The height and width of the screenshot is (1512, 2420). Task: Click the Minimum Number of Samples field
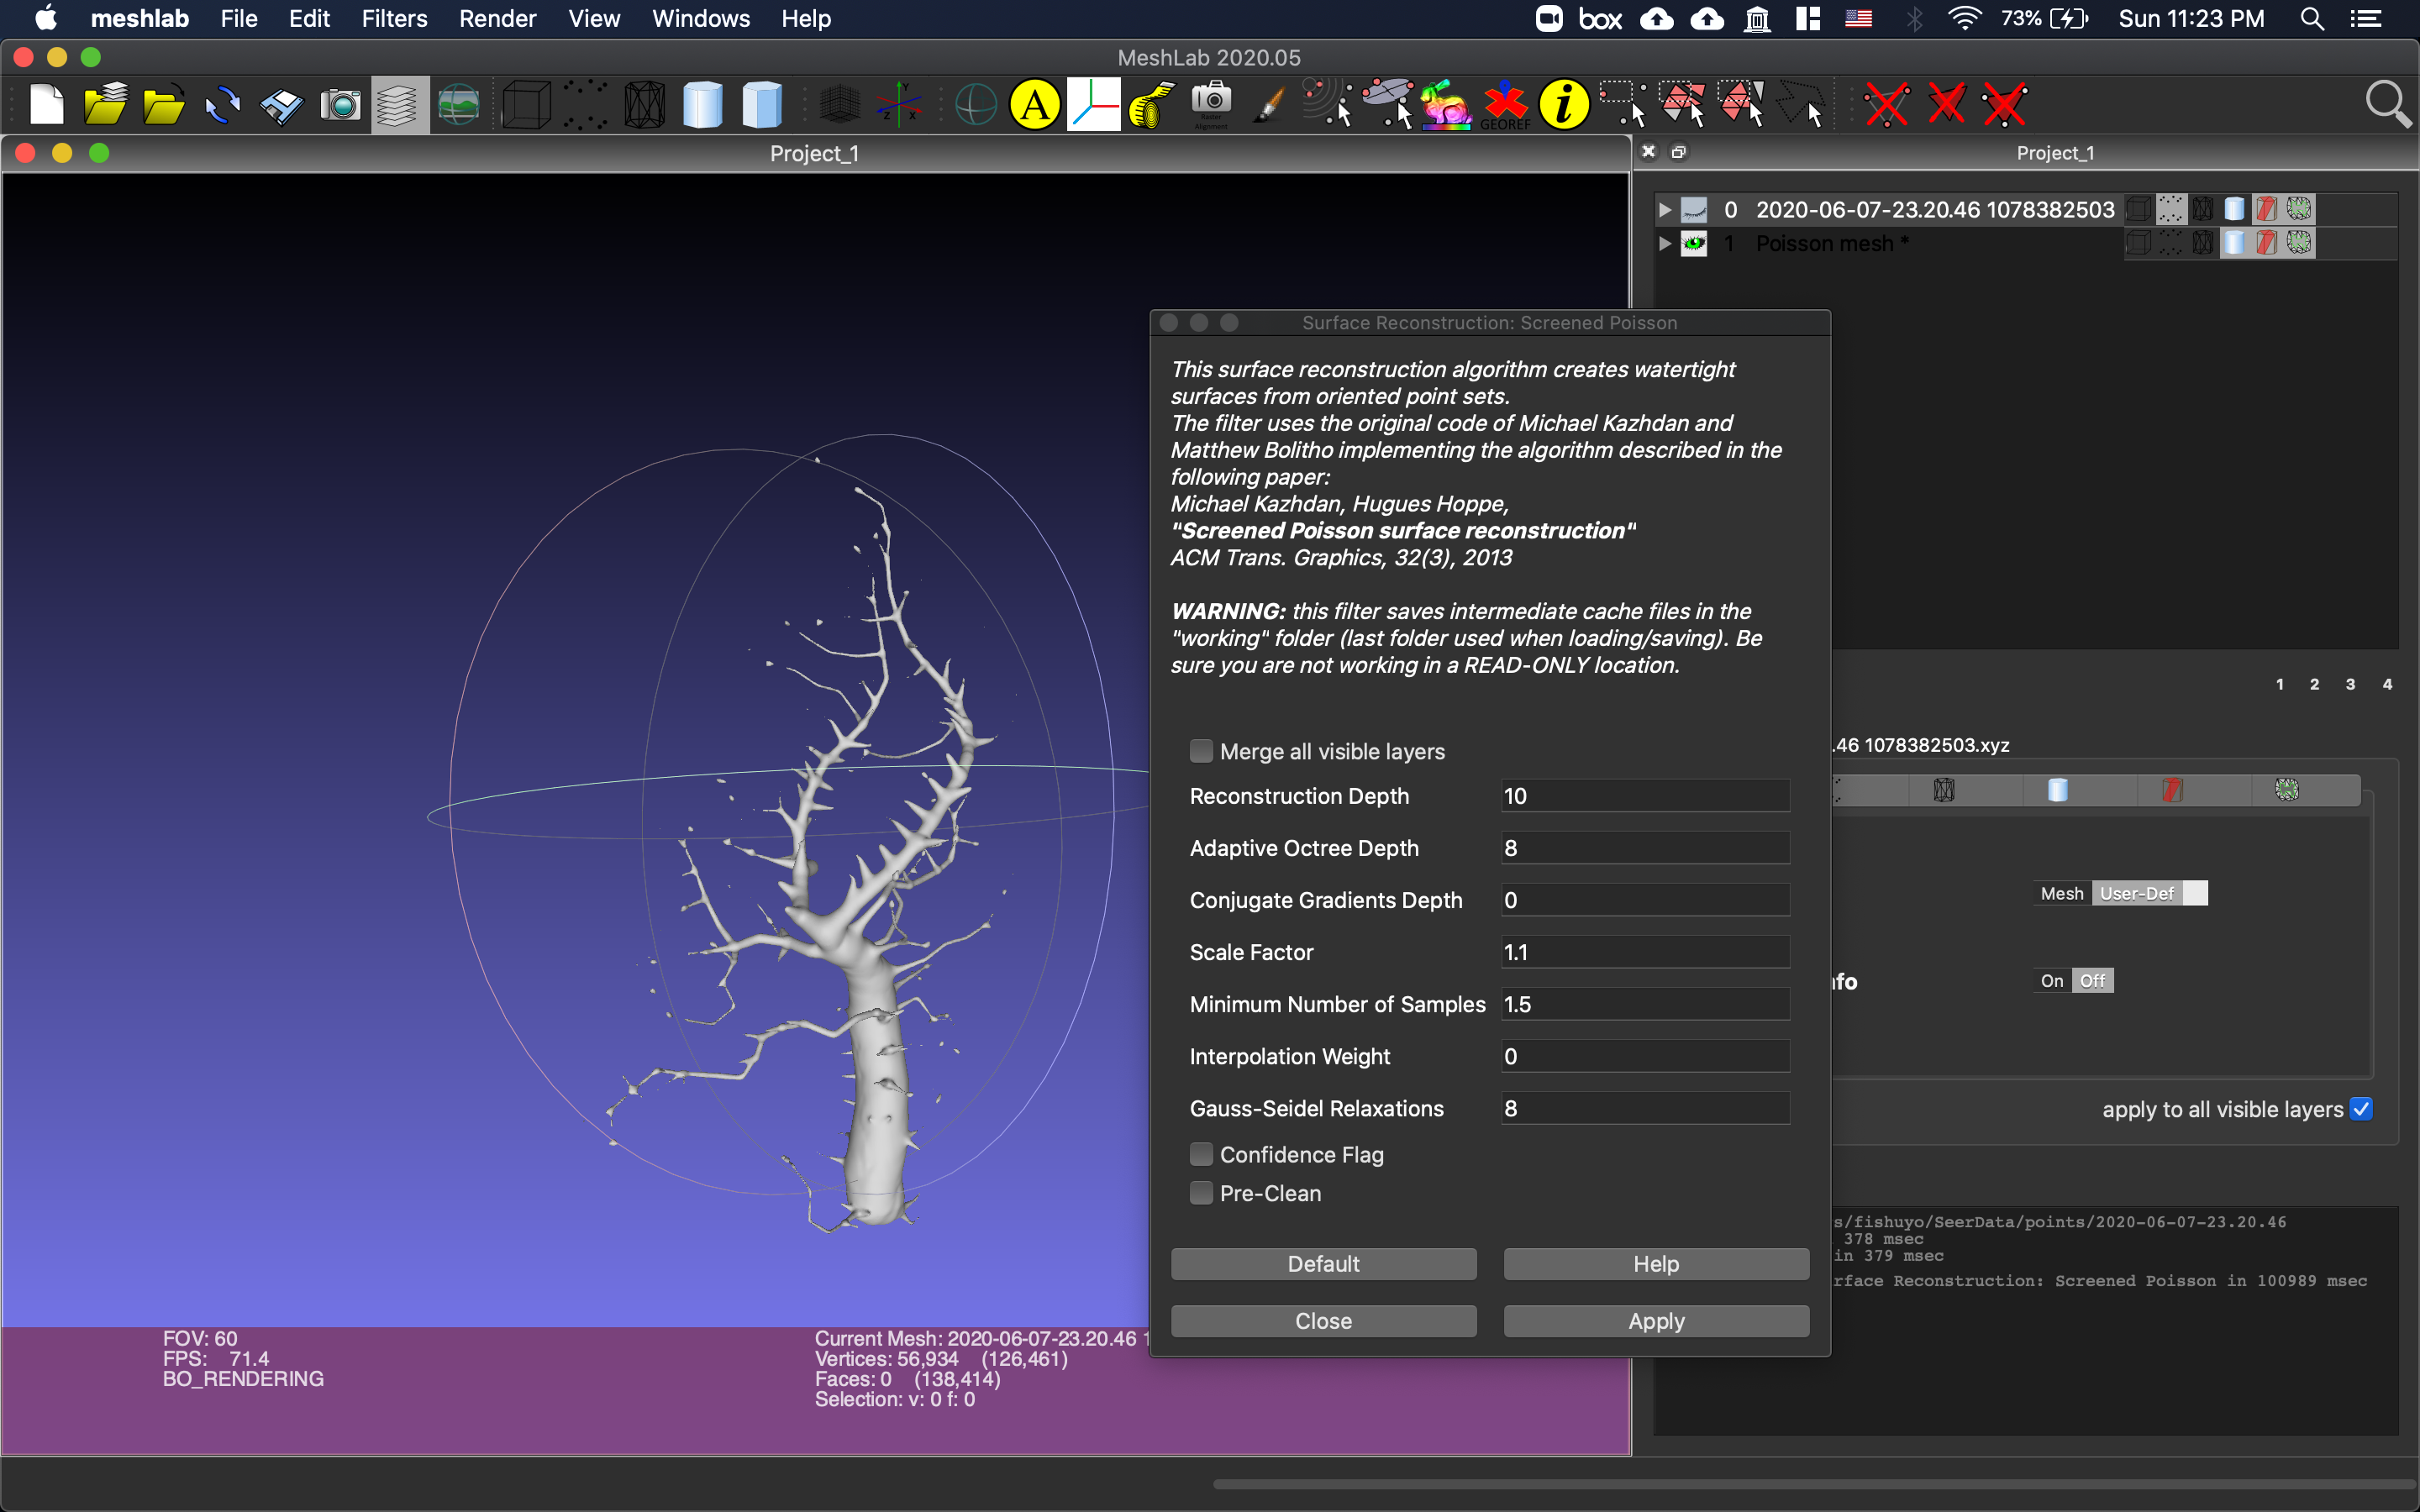pyautogui.click(x=1645, y=1004)
